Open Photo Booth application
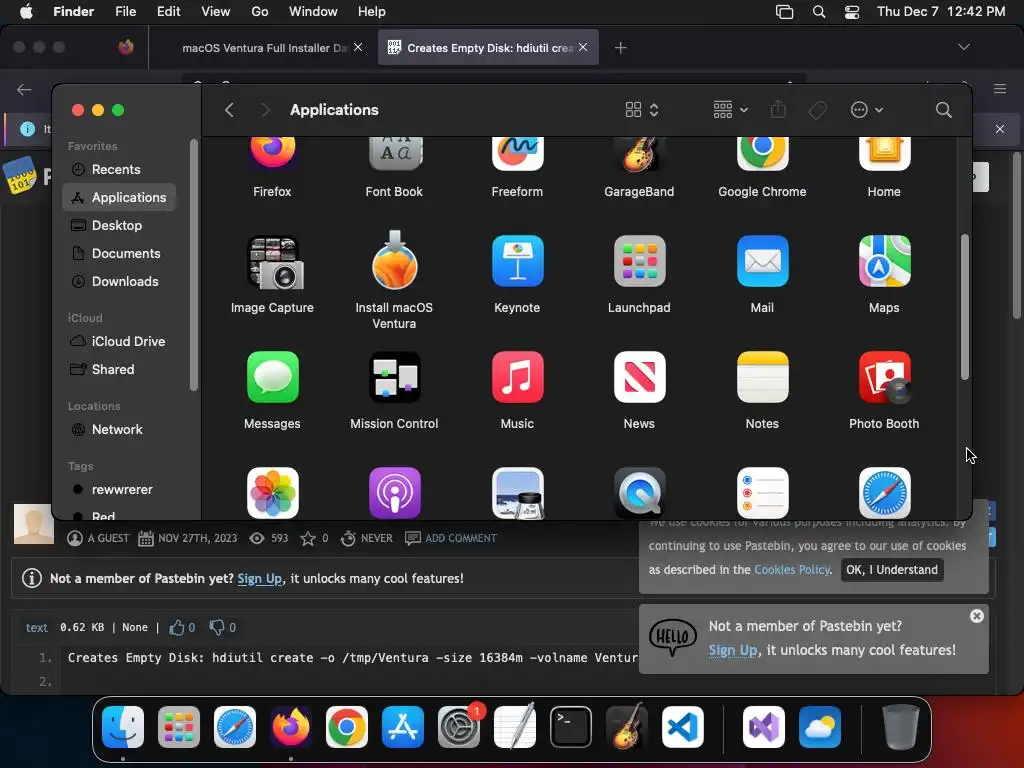This screenshot has width=1024, height=768. tap(884, 377)
